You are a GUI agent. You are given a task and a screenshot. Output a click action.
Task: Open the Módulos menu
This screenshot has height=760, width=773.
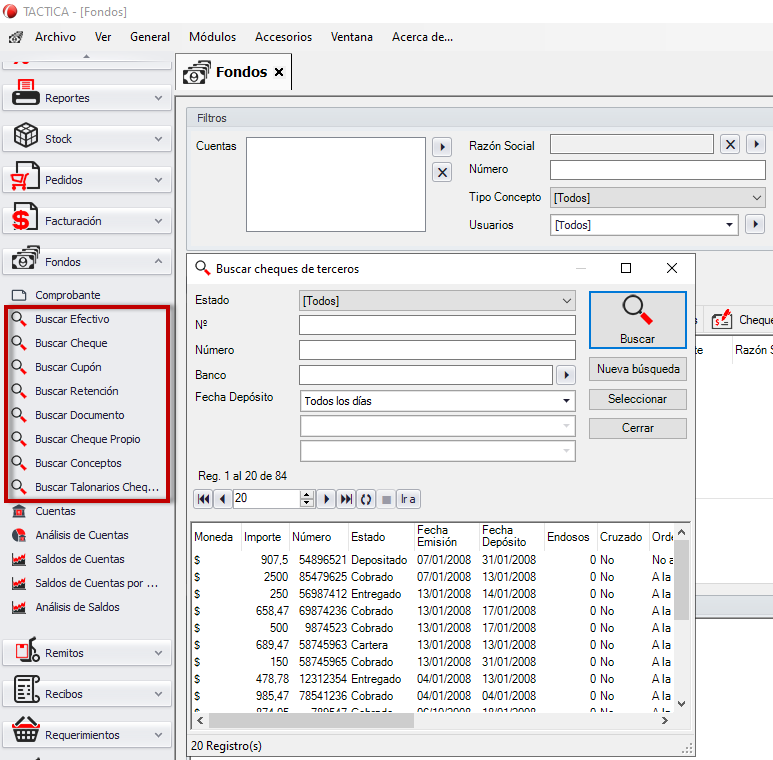[x=212, y=37]
